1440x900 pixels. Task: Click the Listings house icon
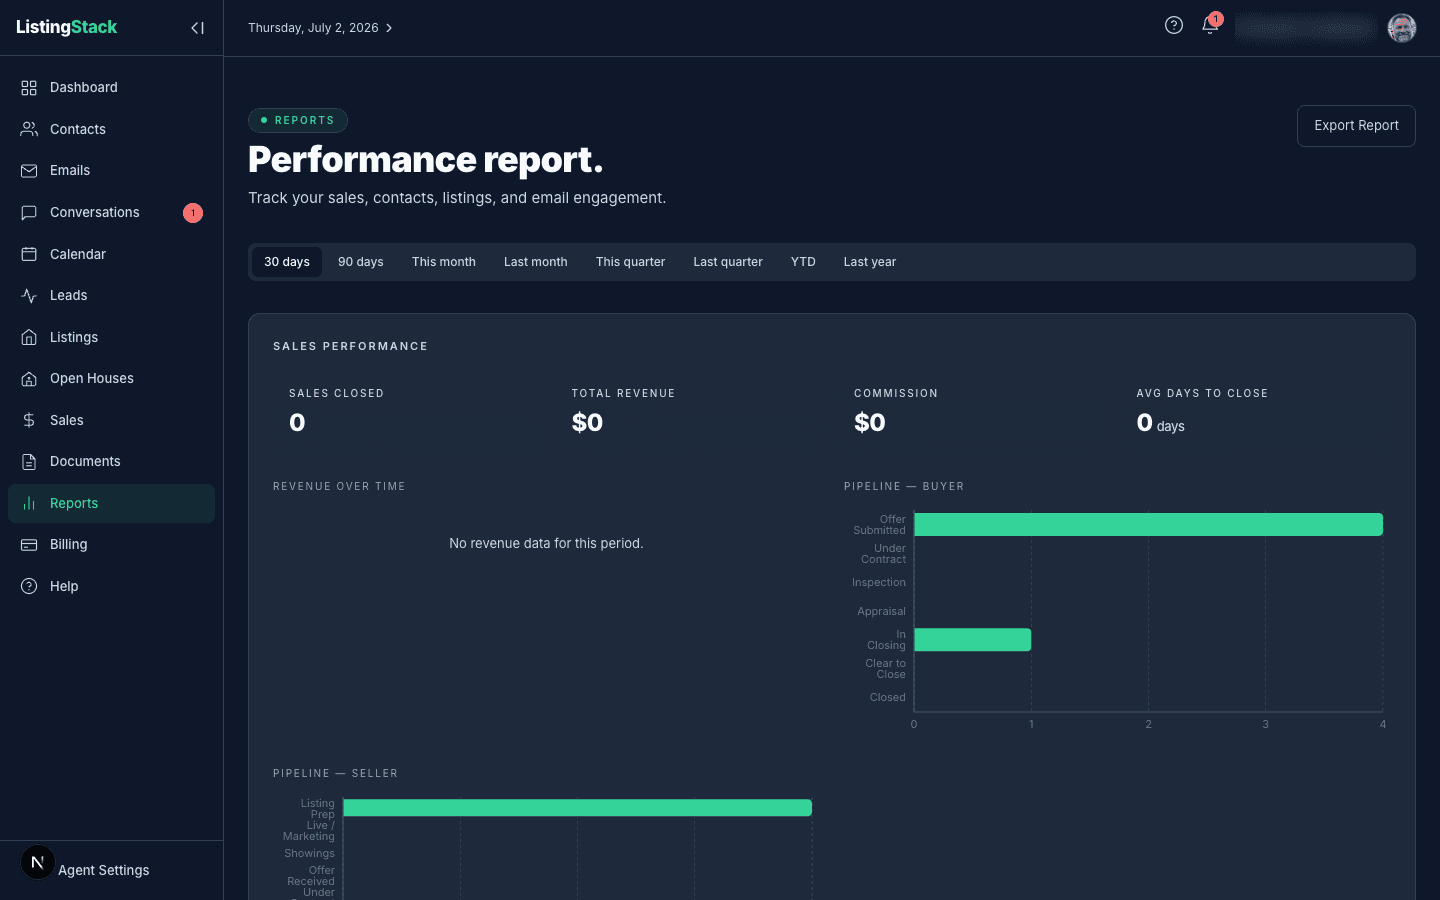(x=29, y=337)
